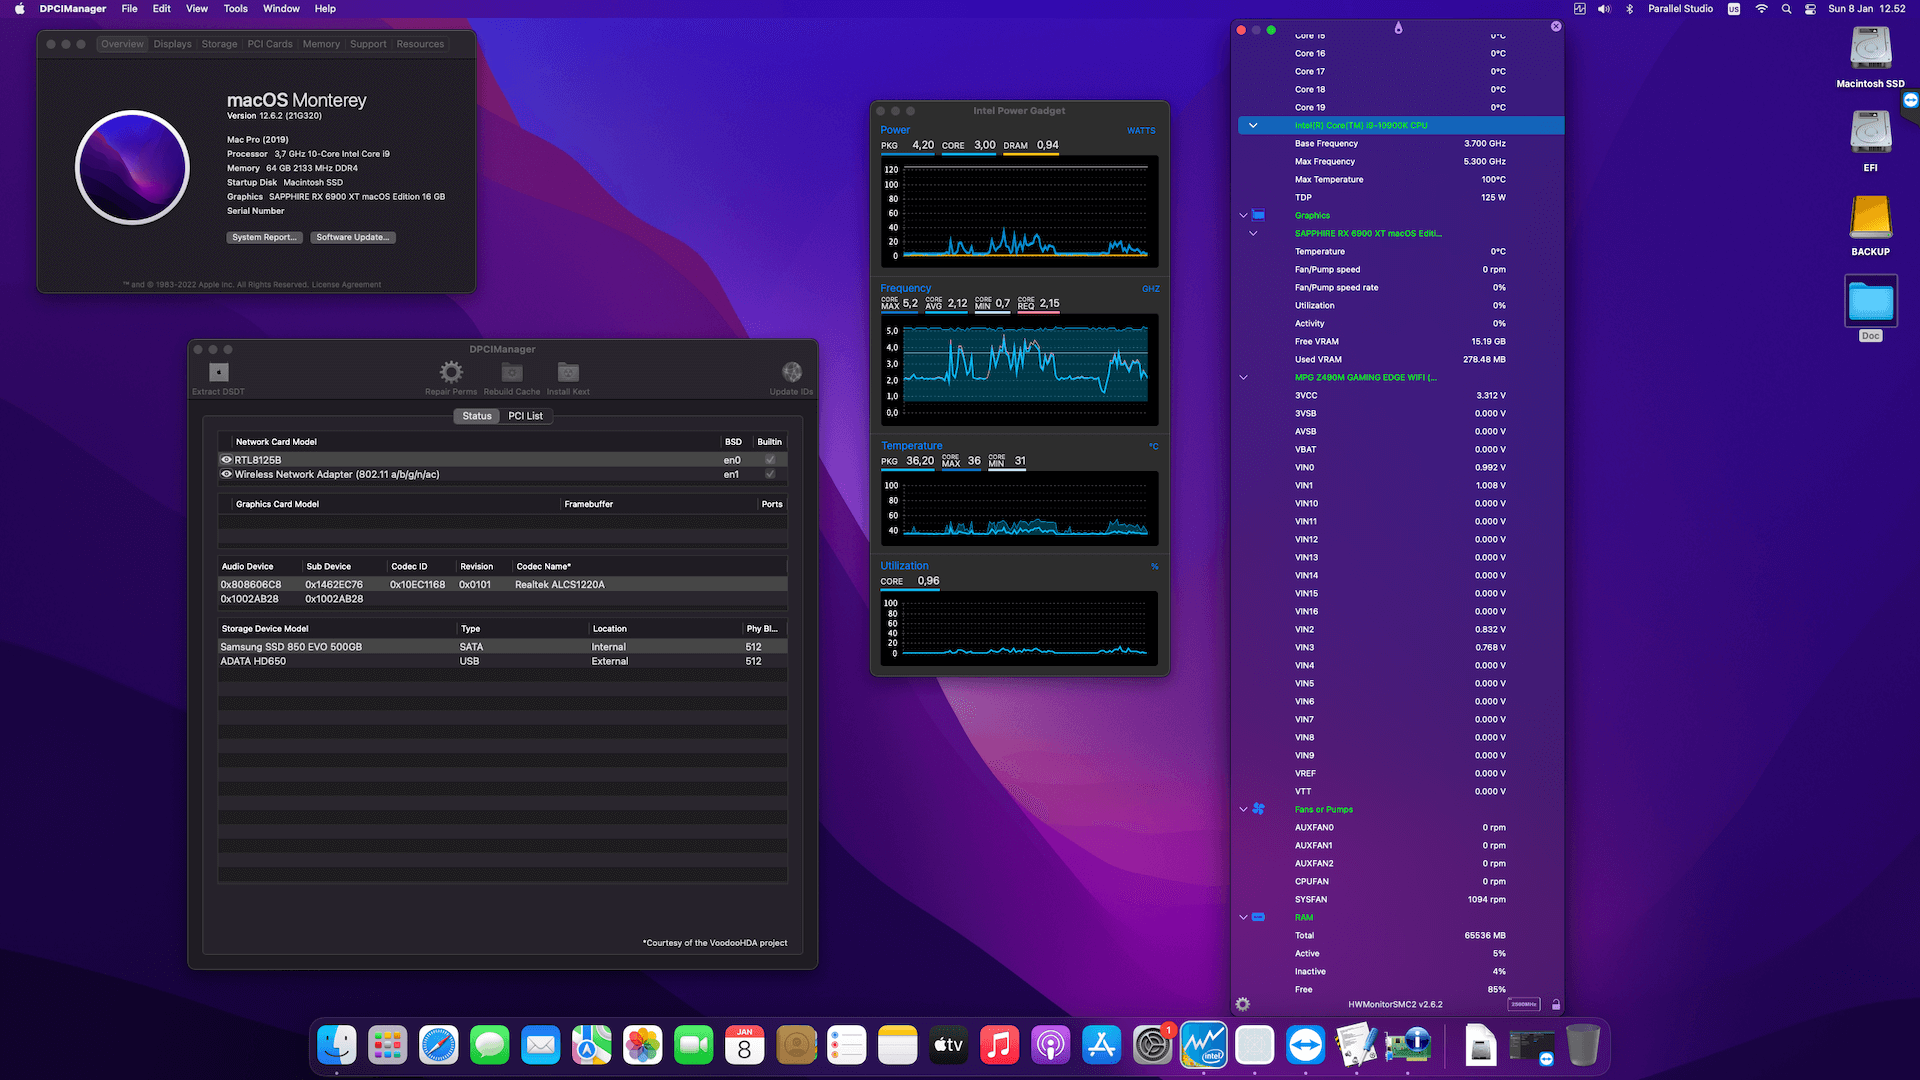The width and height of the screenshot is (1920, 1080).
Task: Collapse the RAM section chevron
Action: point(1244,918)
